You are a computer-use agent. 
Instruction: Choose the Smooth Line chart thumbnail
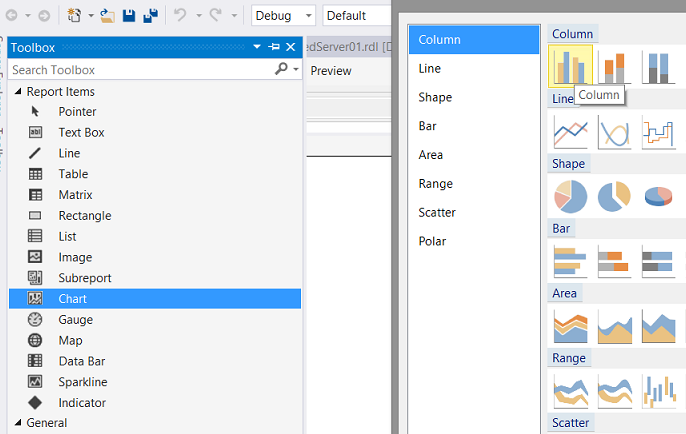point(614,132)
